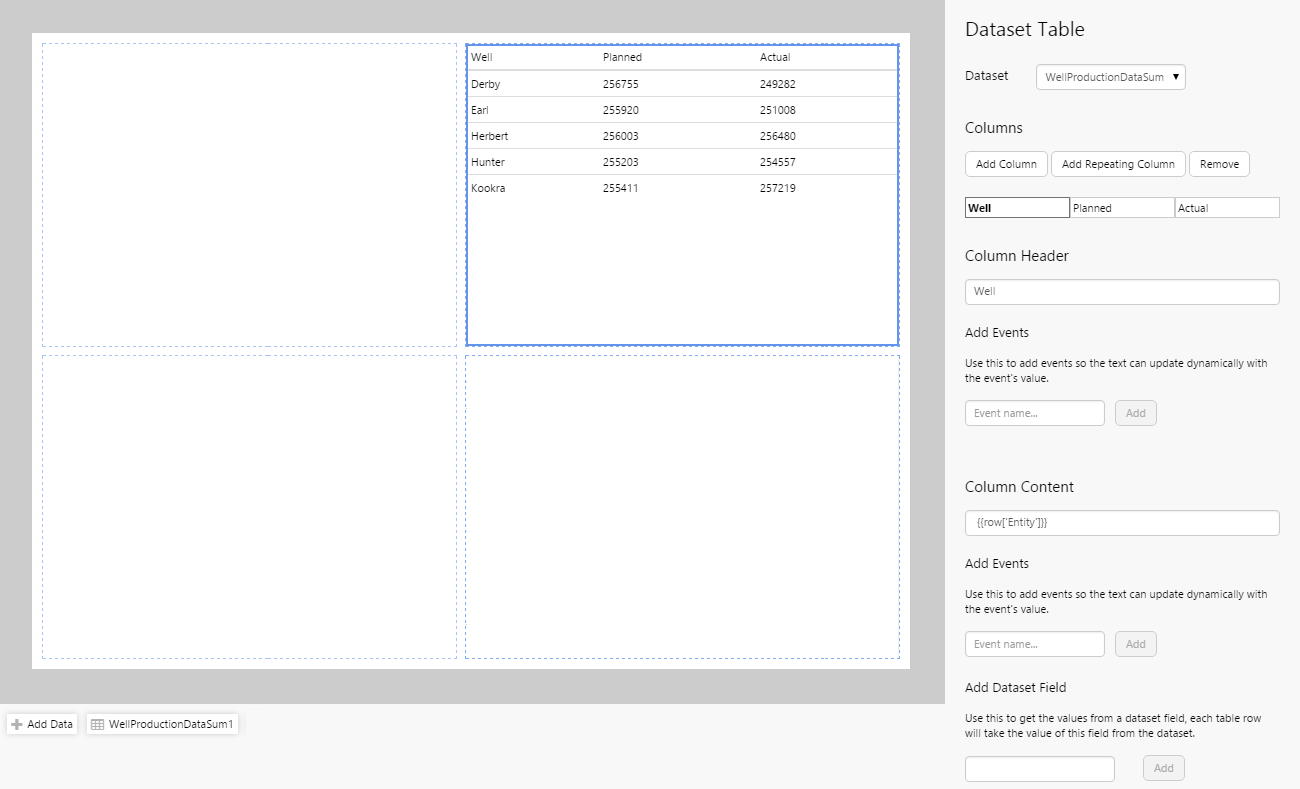Select the empty bottom-right layout cell

(682, 507)
